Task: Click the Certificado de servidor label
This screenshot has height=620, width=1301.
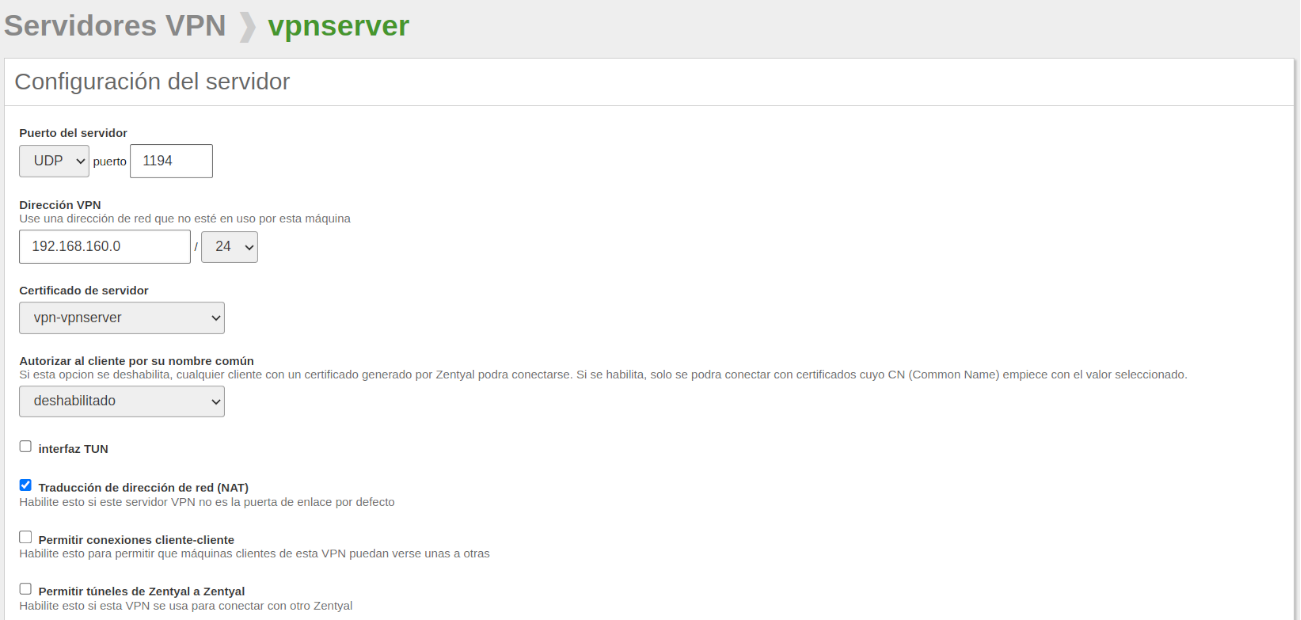Action: click(84, 291)
